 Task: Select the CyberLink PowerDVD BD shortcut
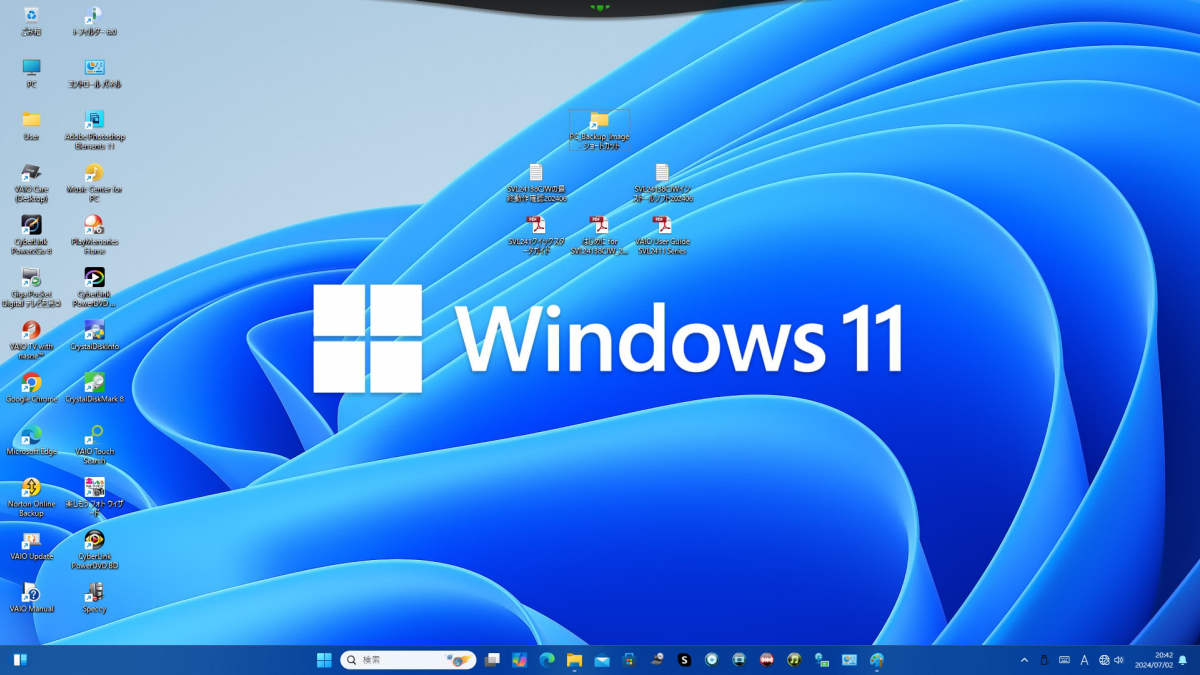tap(94, 550)
